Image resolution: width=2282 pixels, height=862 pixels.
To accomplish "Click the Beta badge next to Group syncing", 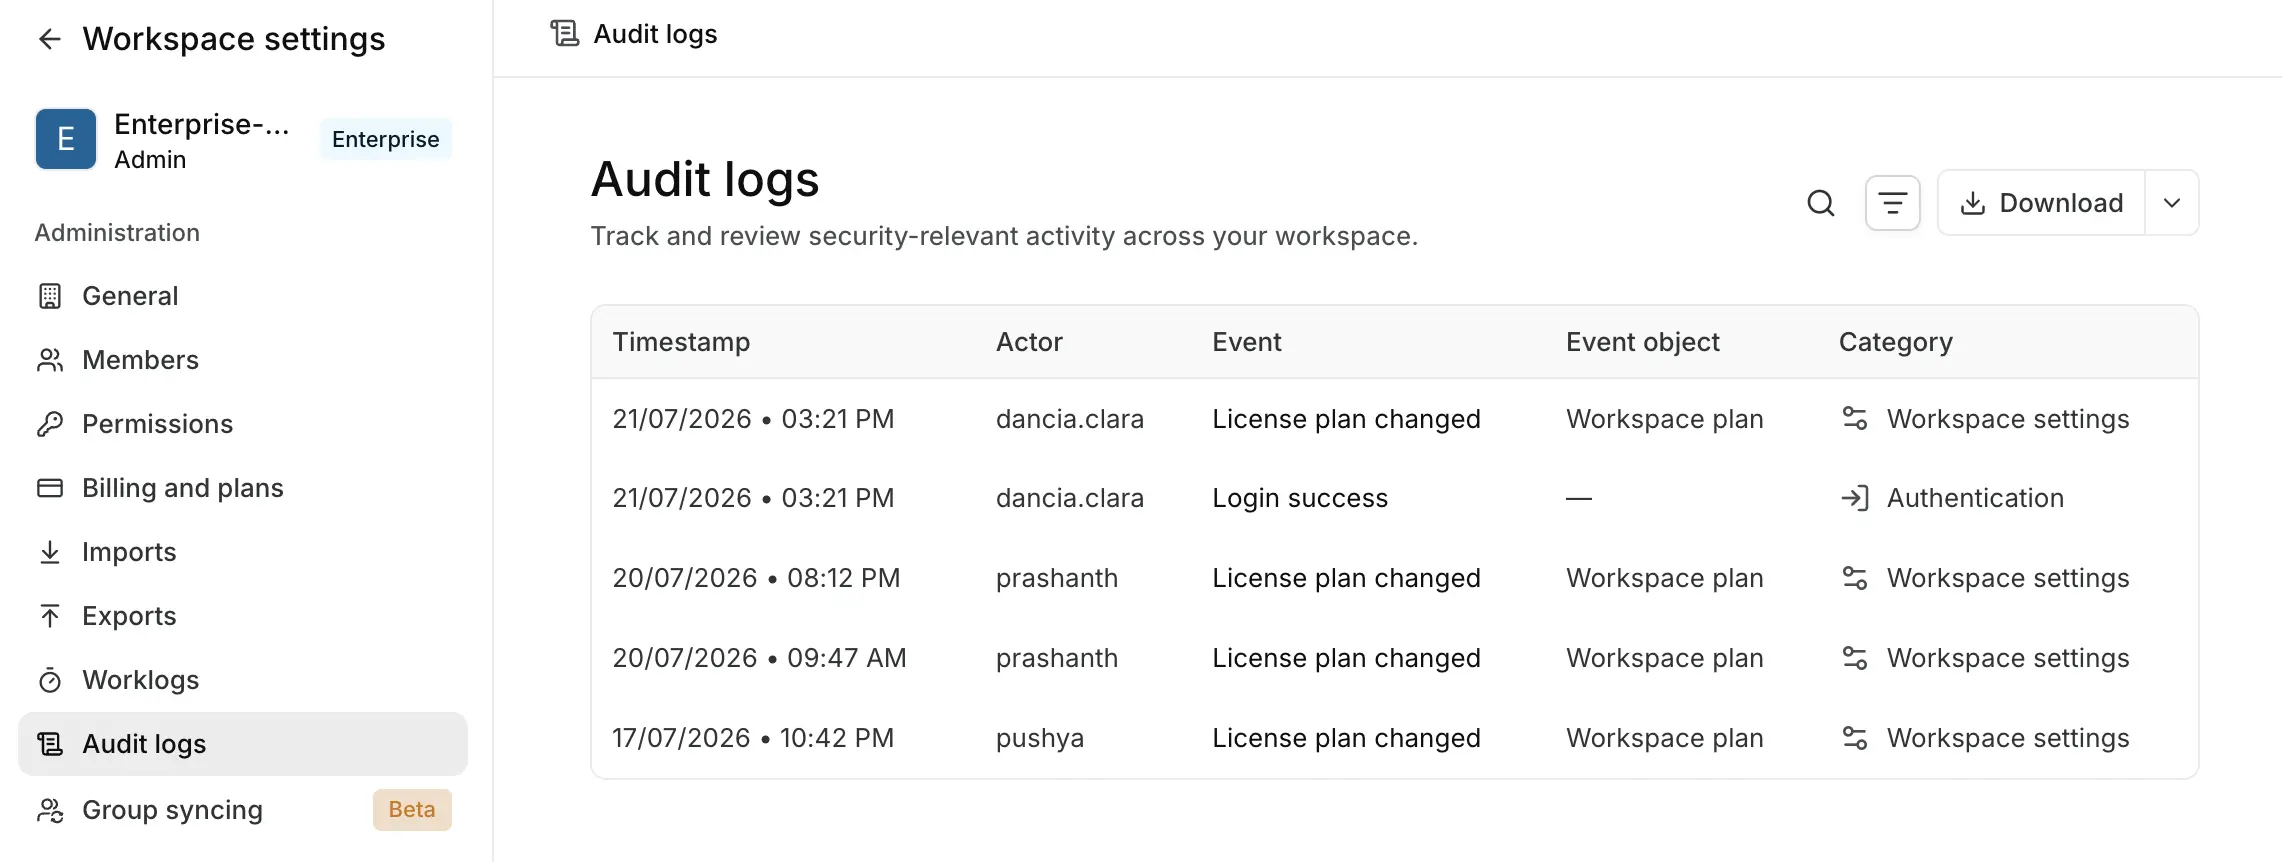I will pos(412,810).
